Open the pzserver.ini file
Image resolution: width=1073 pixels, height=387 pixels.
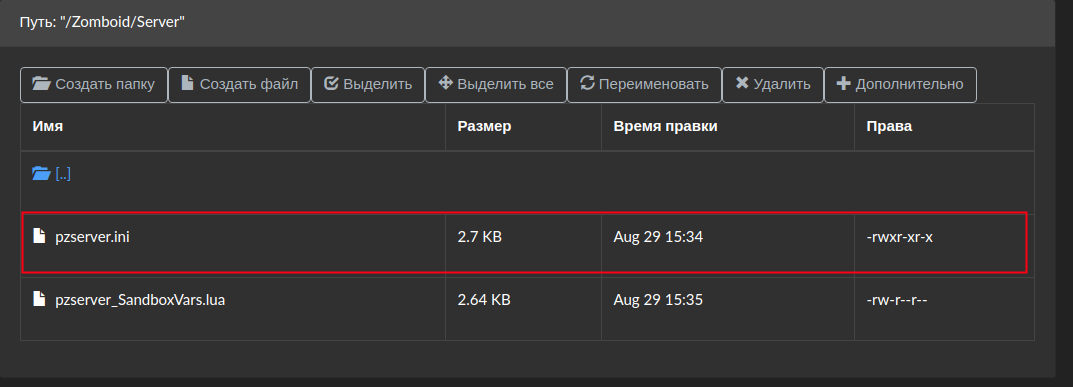point(92,237)
